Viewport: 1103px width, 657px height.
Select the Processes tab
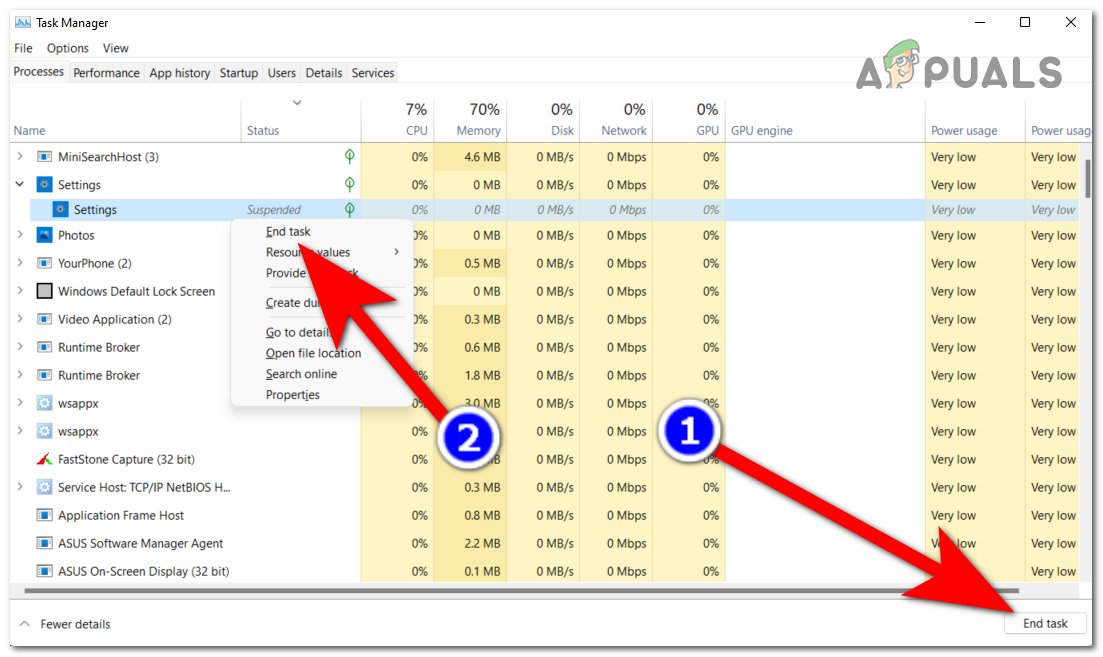[x=39, y=72]
